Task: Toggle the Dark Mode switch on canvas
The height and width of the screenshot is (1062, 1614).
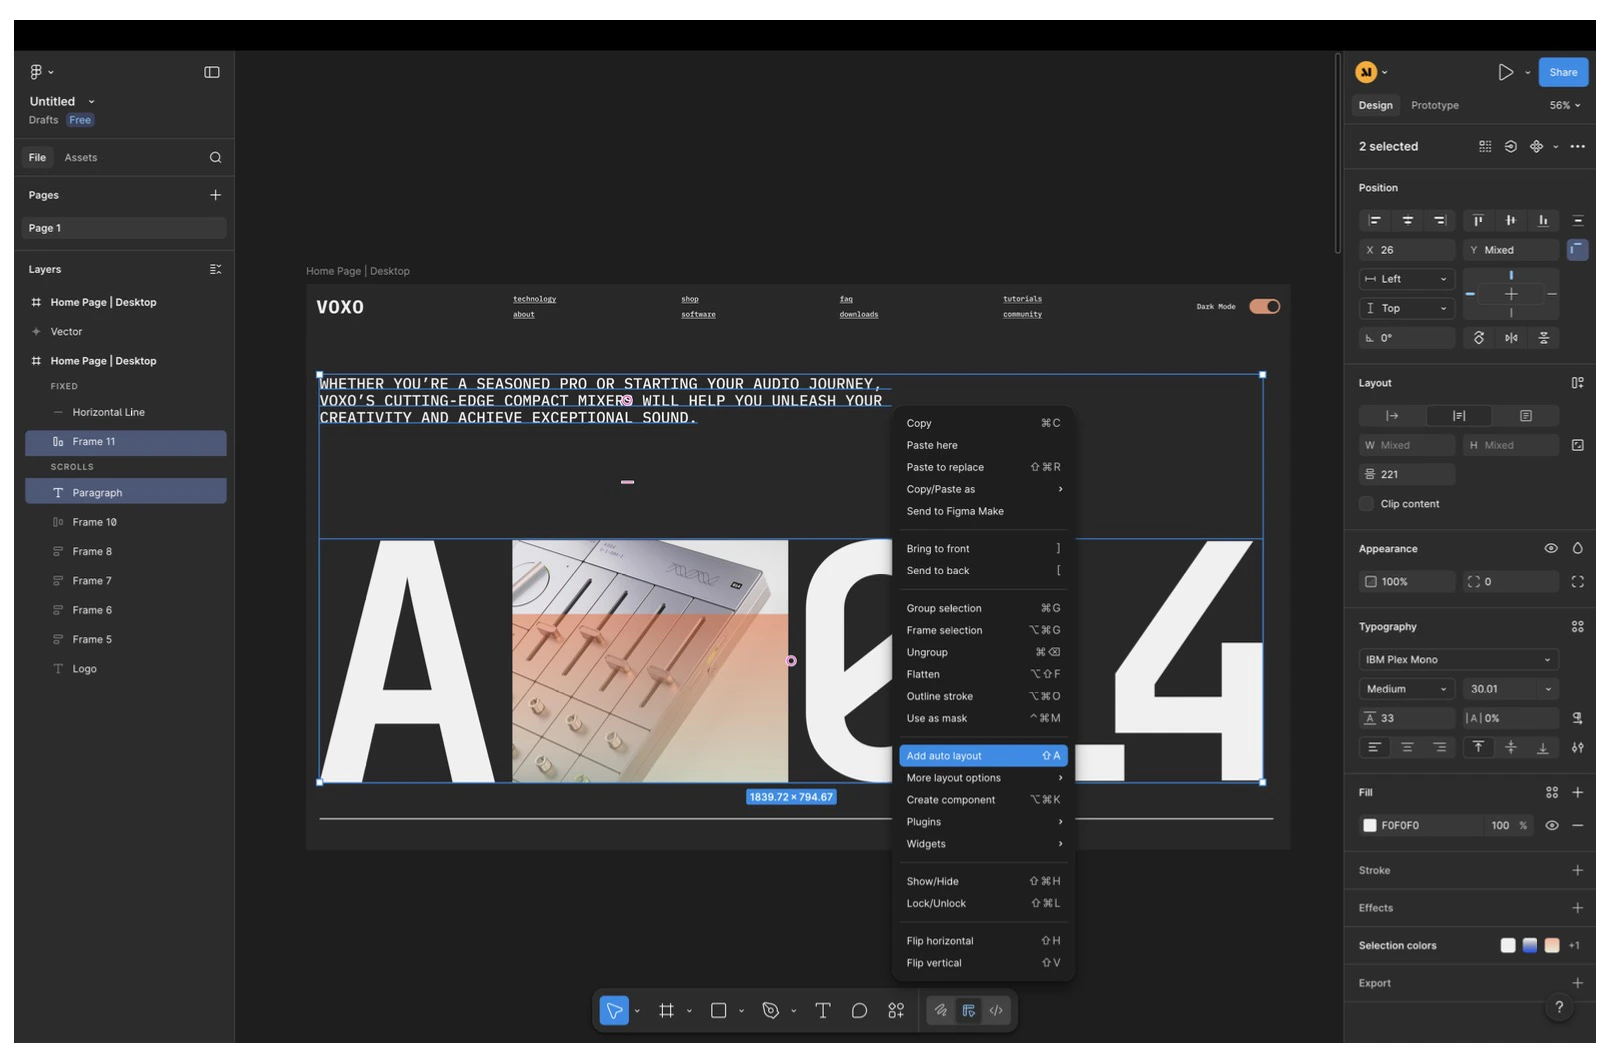Action: click(1264, 306)
